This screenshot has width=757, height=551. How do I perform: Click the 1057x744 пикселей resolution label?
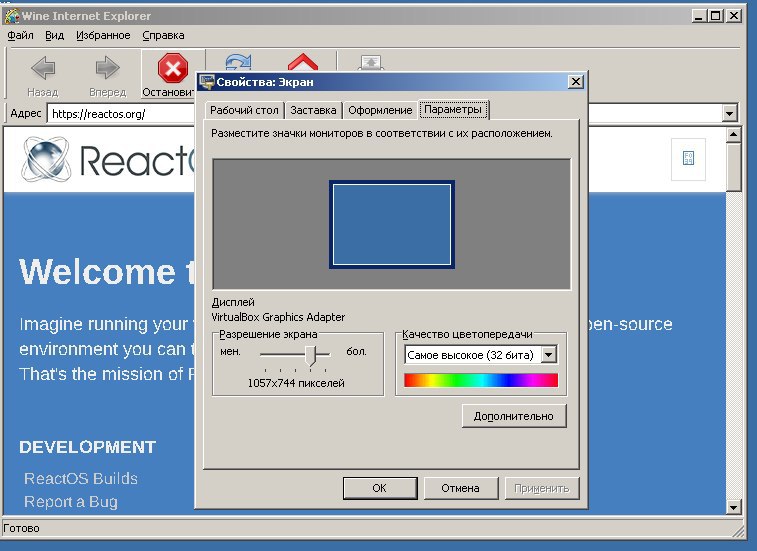point(296,383)
